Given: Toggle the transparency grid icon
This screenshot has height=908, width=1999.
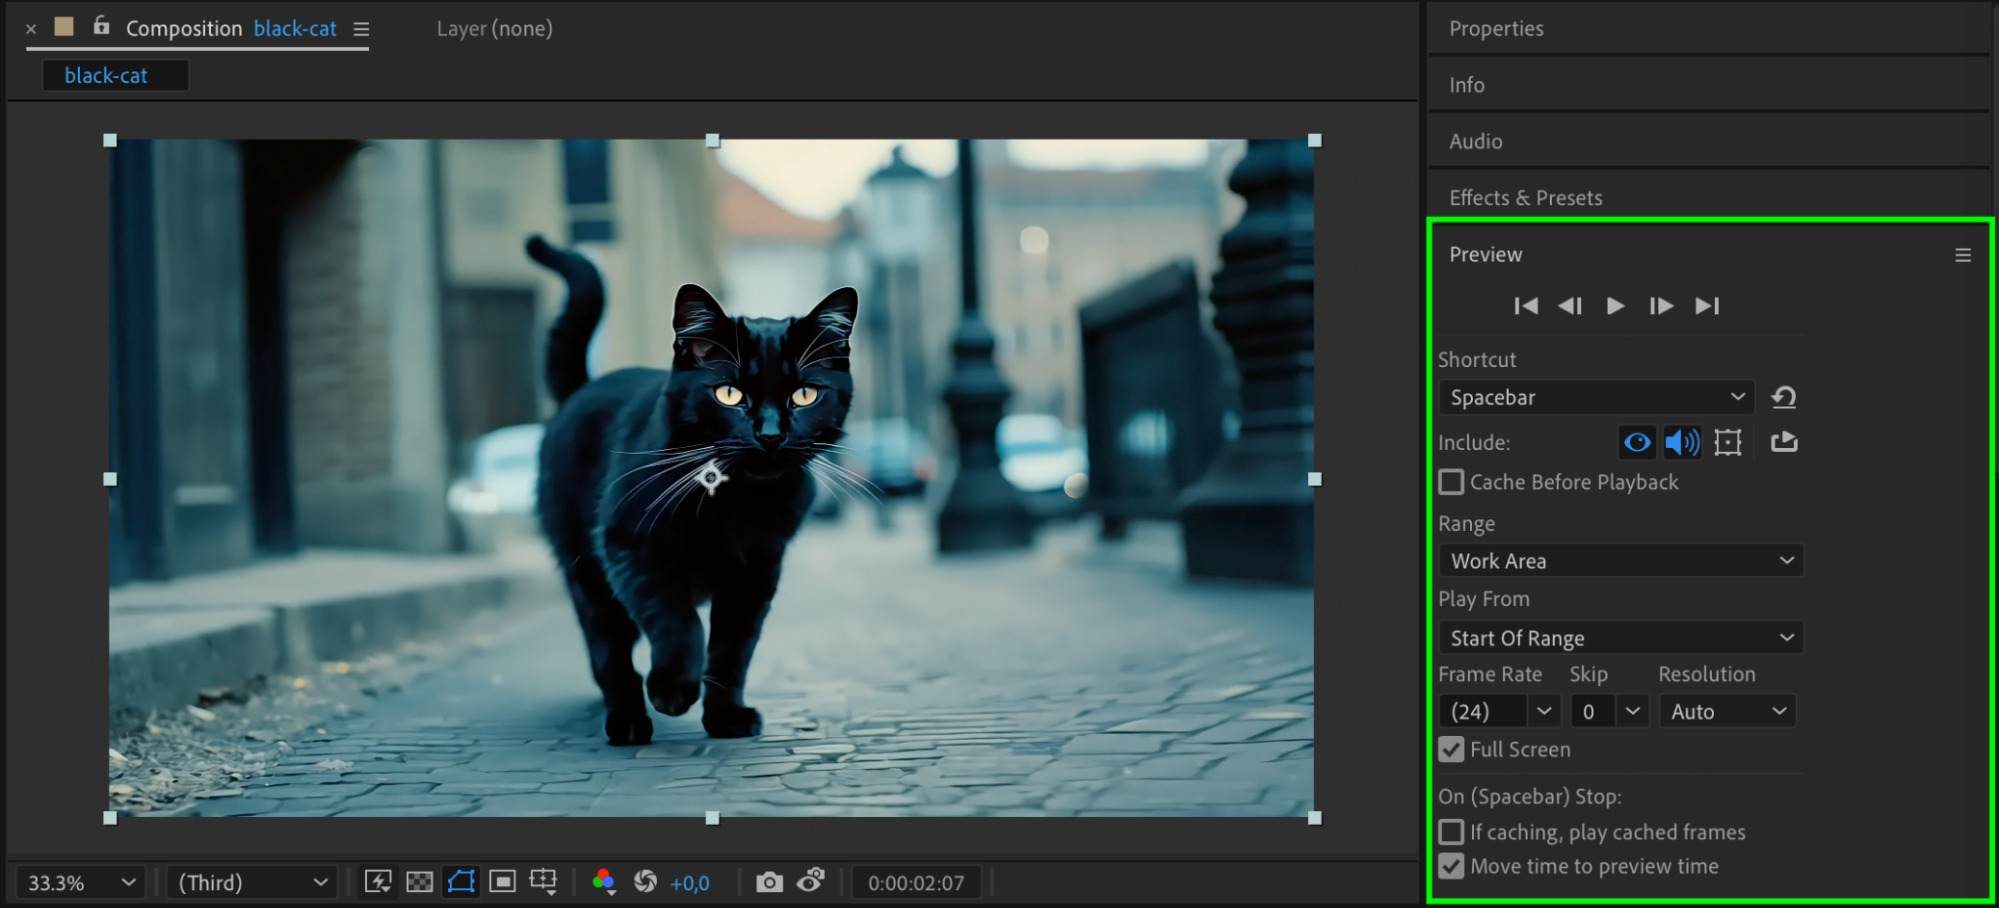Looking at the screenshot, I should (x=420, y=882).
